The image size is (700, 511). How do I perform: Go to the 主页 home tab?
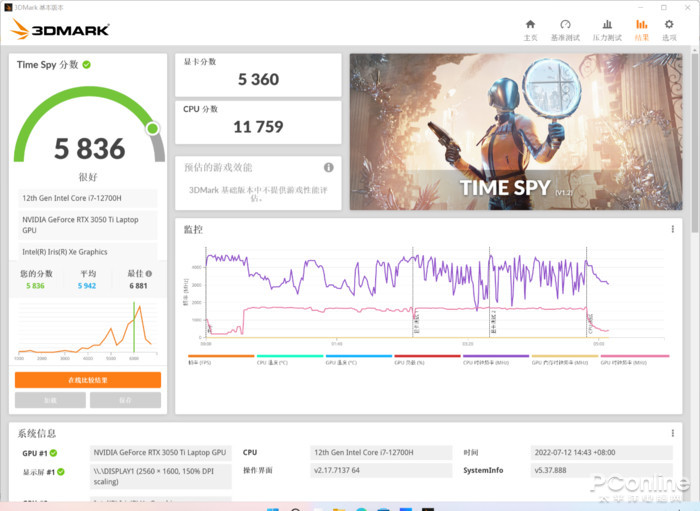[x=530, y=30]
